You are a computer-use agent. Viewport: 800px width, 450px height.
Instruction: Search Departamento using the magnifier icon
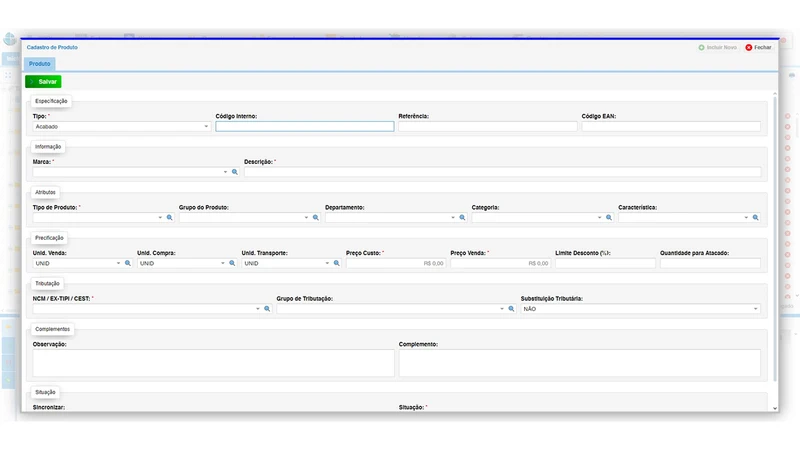coord(462,217)
